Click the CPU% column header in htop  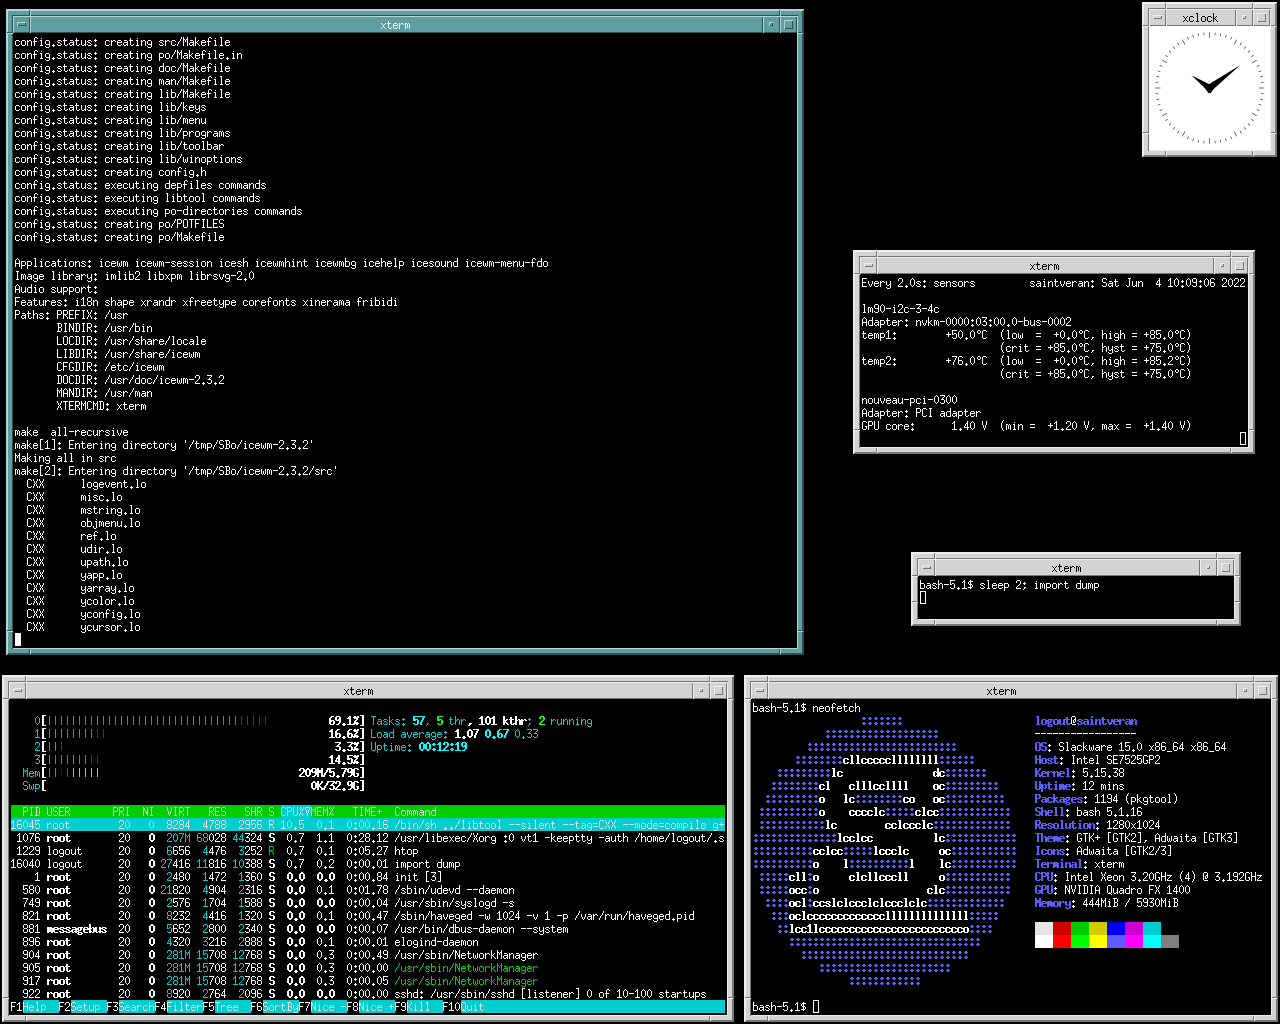click(295, 812)
